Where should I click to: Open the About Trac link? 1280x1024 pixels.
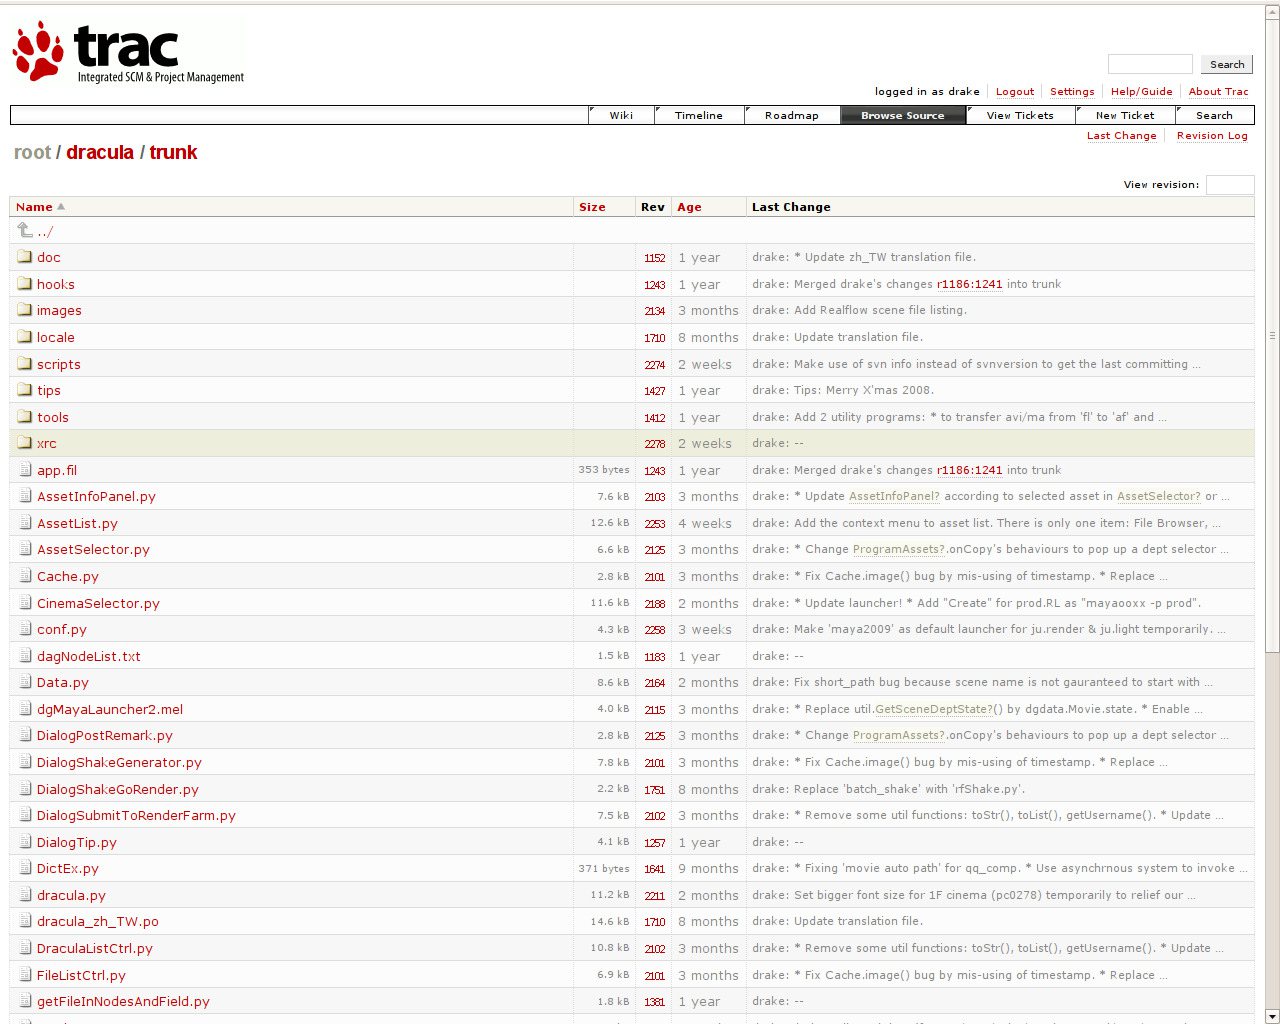1218,91
